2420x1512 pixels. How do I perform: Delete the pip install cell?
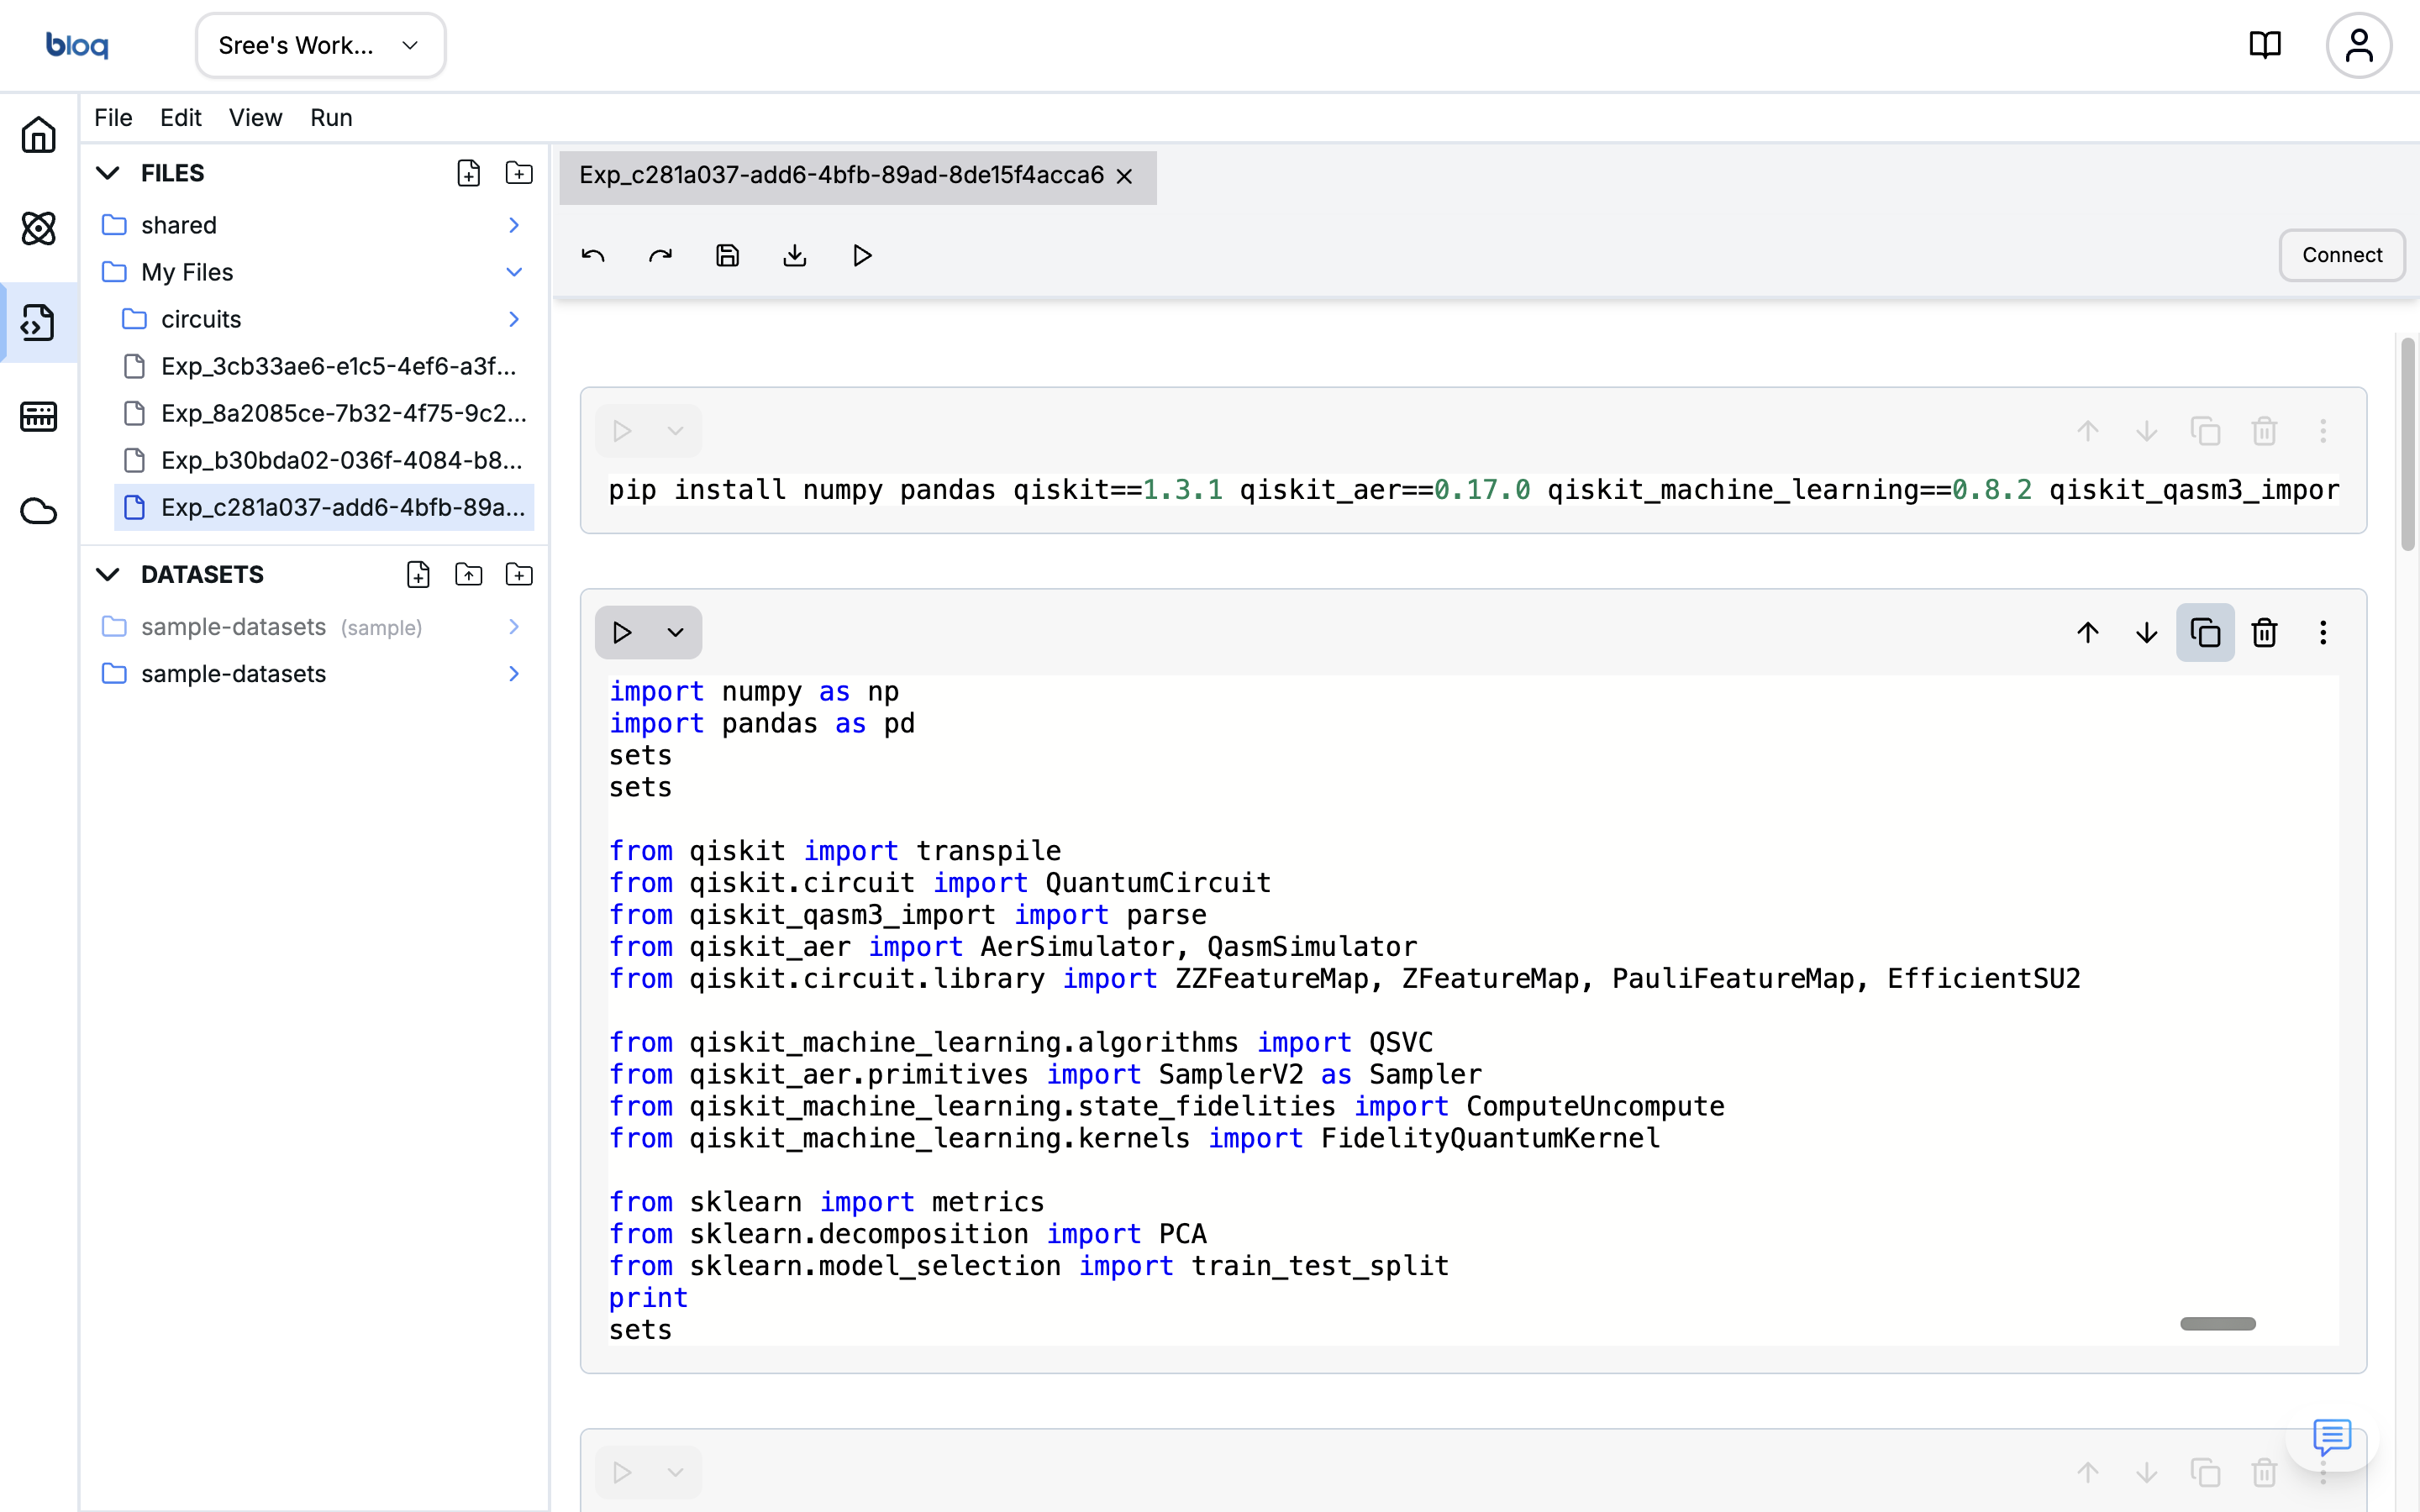point(2264,431)
